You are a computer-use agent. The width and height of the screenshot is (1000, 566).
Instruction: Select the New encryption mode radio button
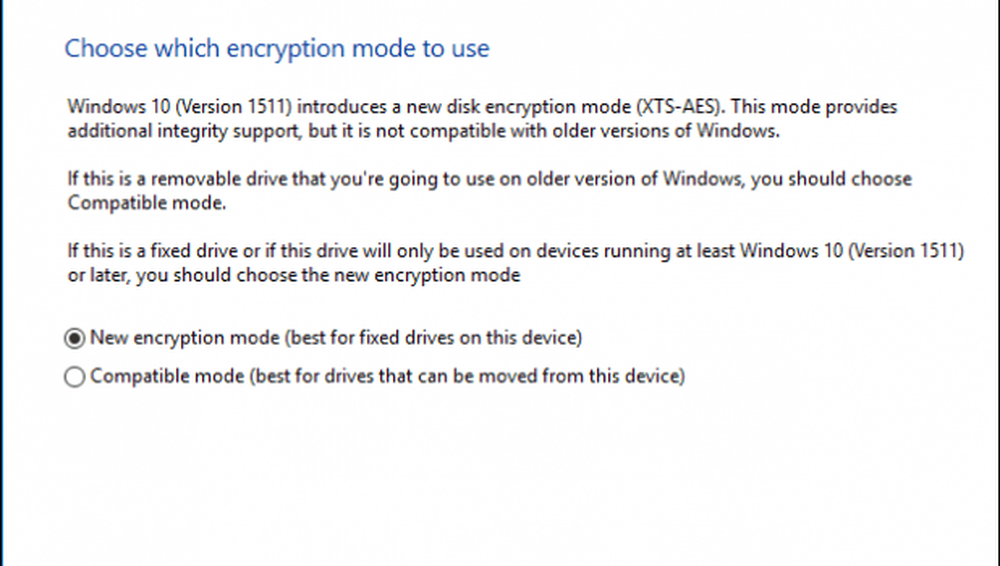tap(75, 338)
